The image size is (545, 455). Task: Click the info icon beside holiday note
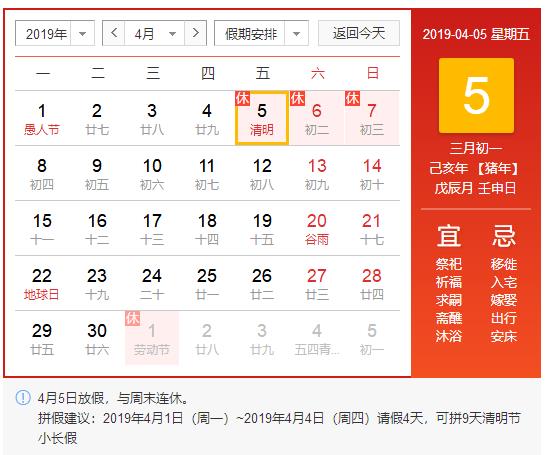click(x=23, y=397)
